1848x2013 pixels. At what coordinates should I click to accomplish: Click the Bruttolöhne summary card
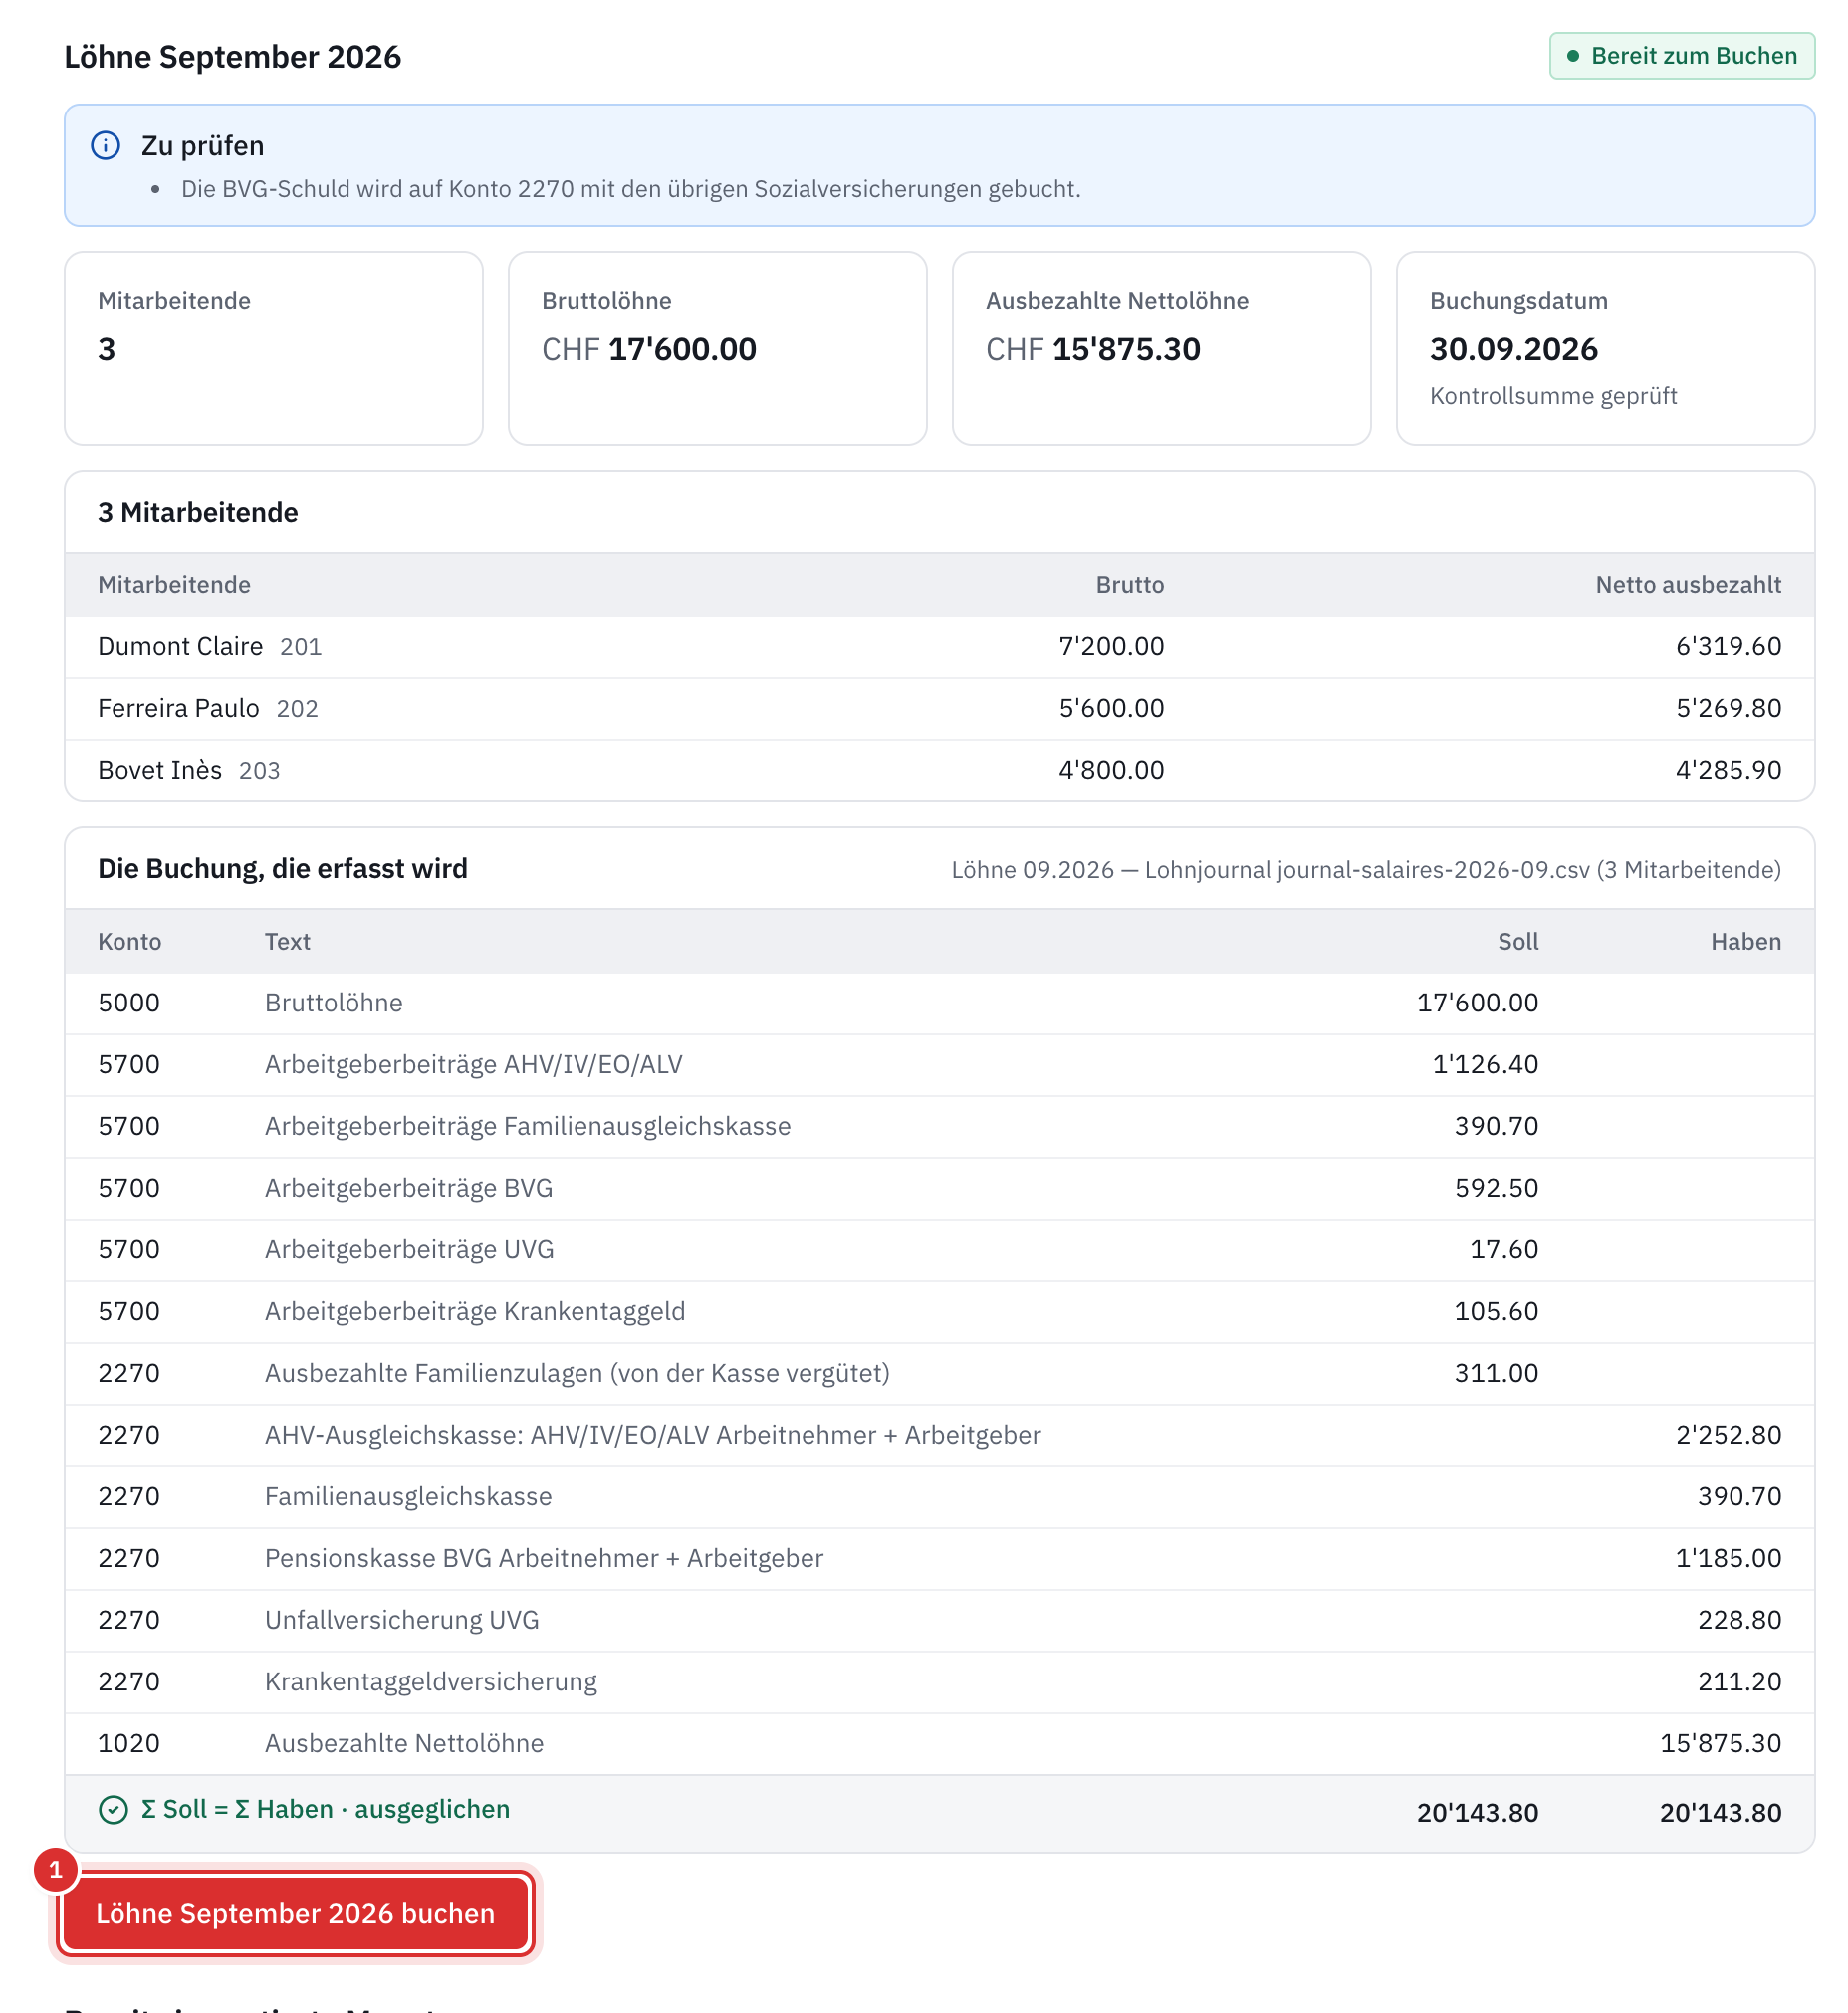(x=717, y=348)
